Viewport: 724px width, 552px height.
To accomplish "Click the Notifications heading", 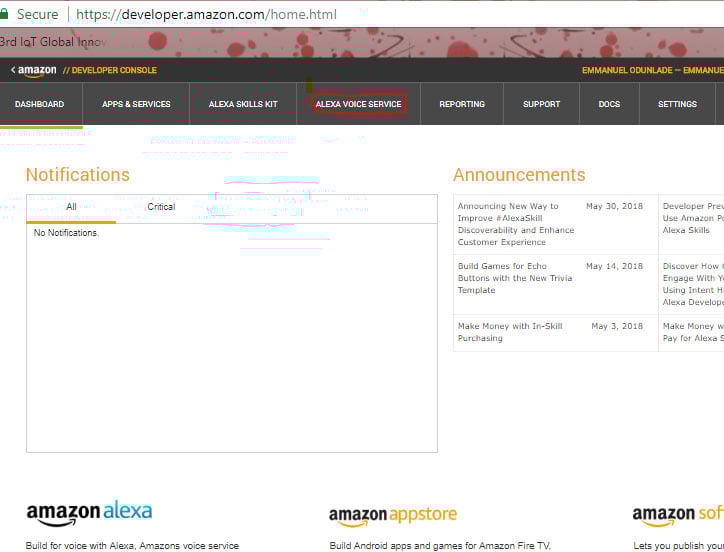I will tap(78, 175).
